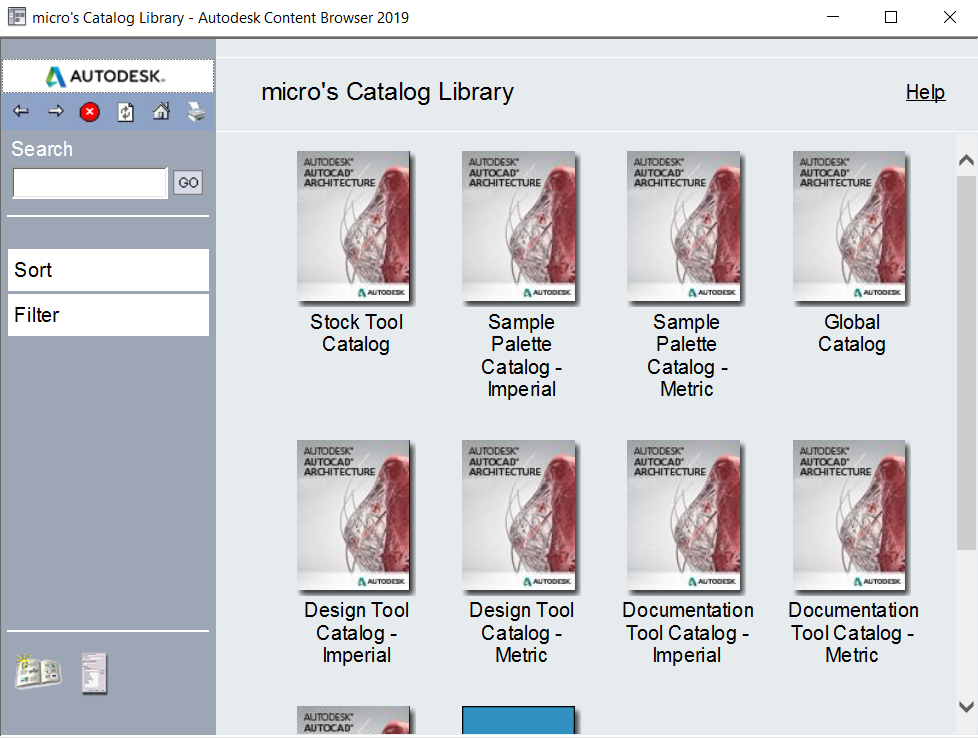Open Sample Palette Catalog - Metric cover
Screen dimensions: 978x739
coord(684,227)
